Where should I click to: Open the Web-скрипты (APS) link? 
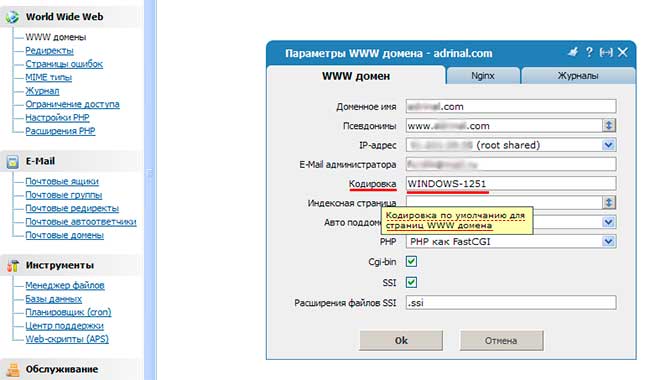pyautogui.click(x=67, y=339)
